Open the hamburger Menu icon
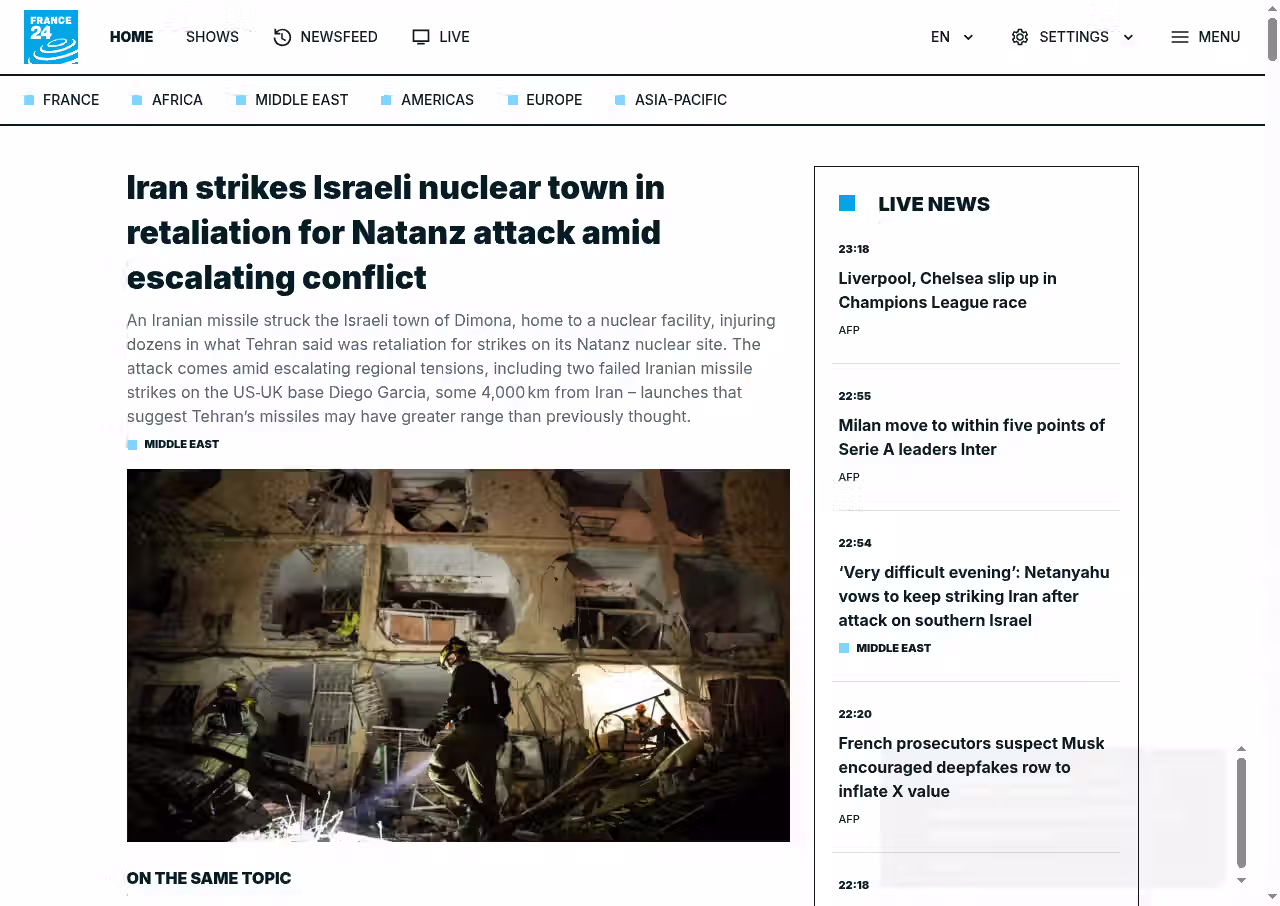 1180,37
